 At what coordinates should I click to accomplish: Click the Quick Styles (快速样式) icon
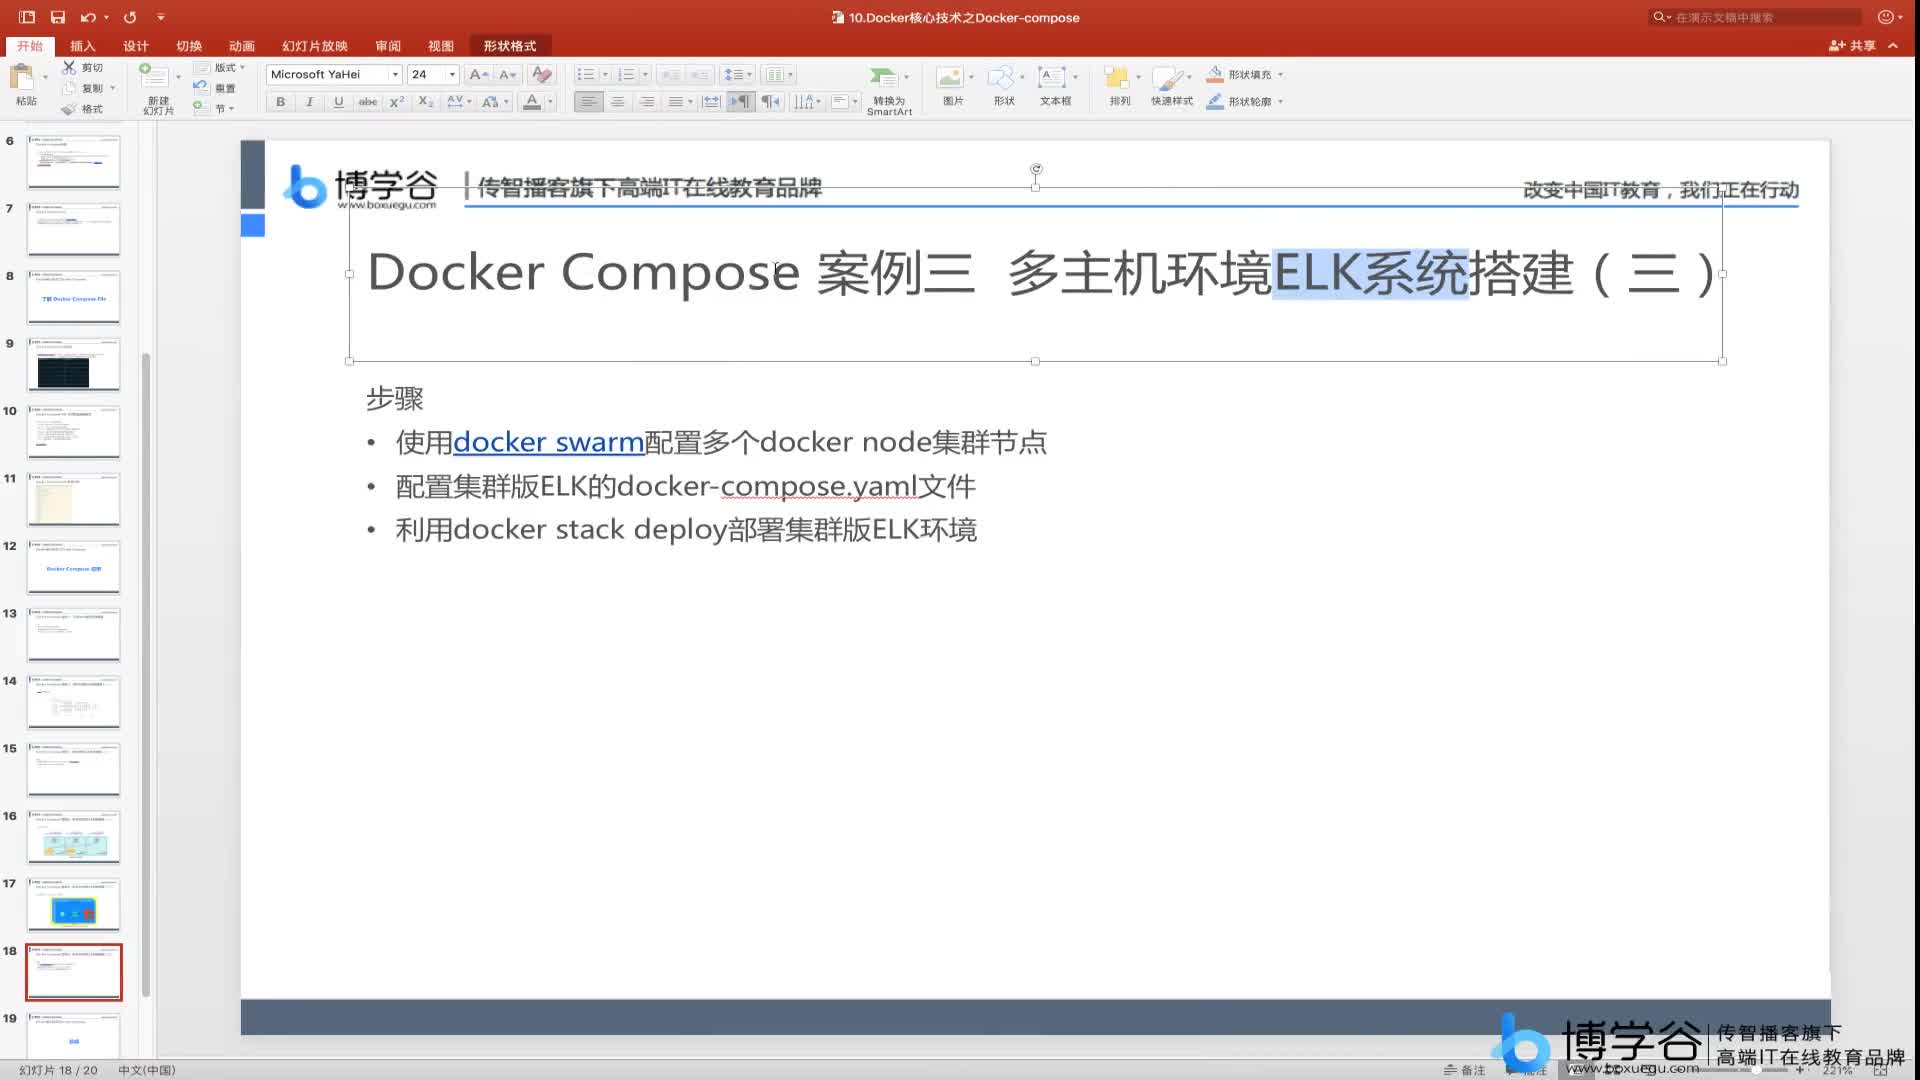point(1168,77)
